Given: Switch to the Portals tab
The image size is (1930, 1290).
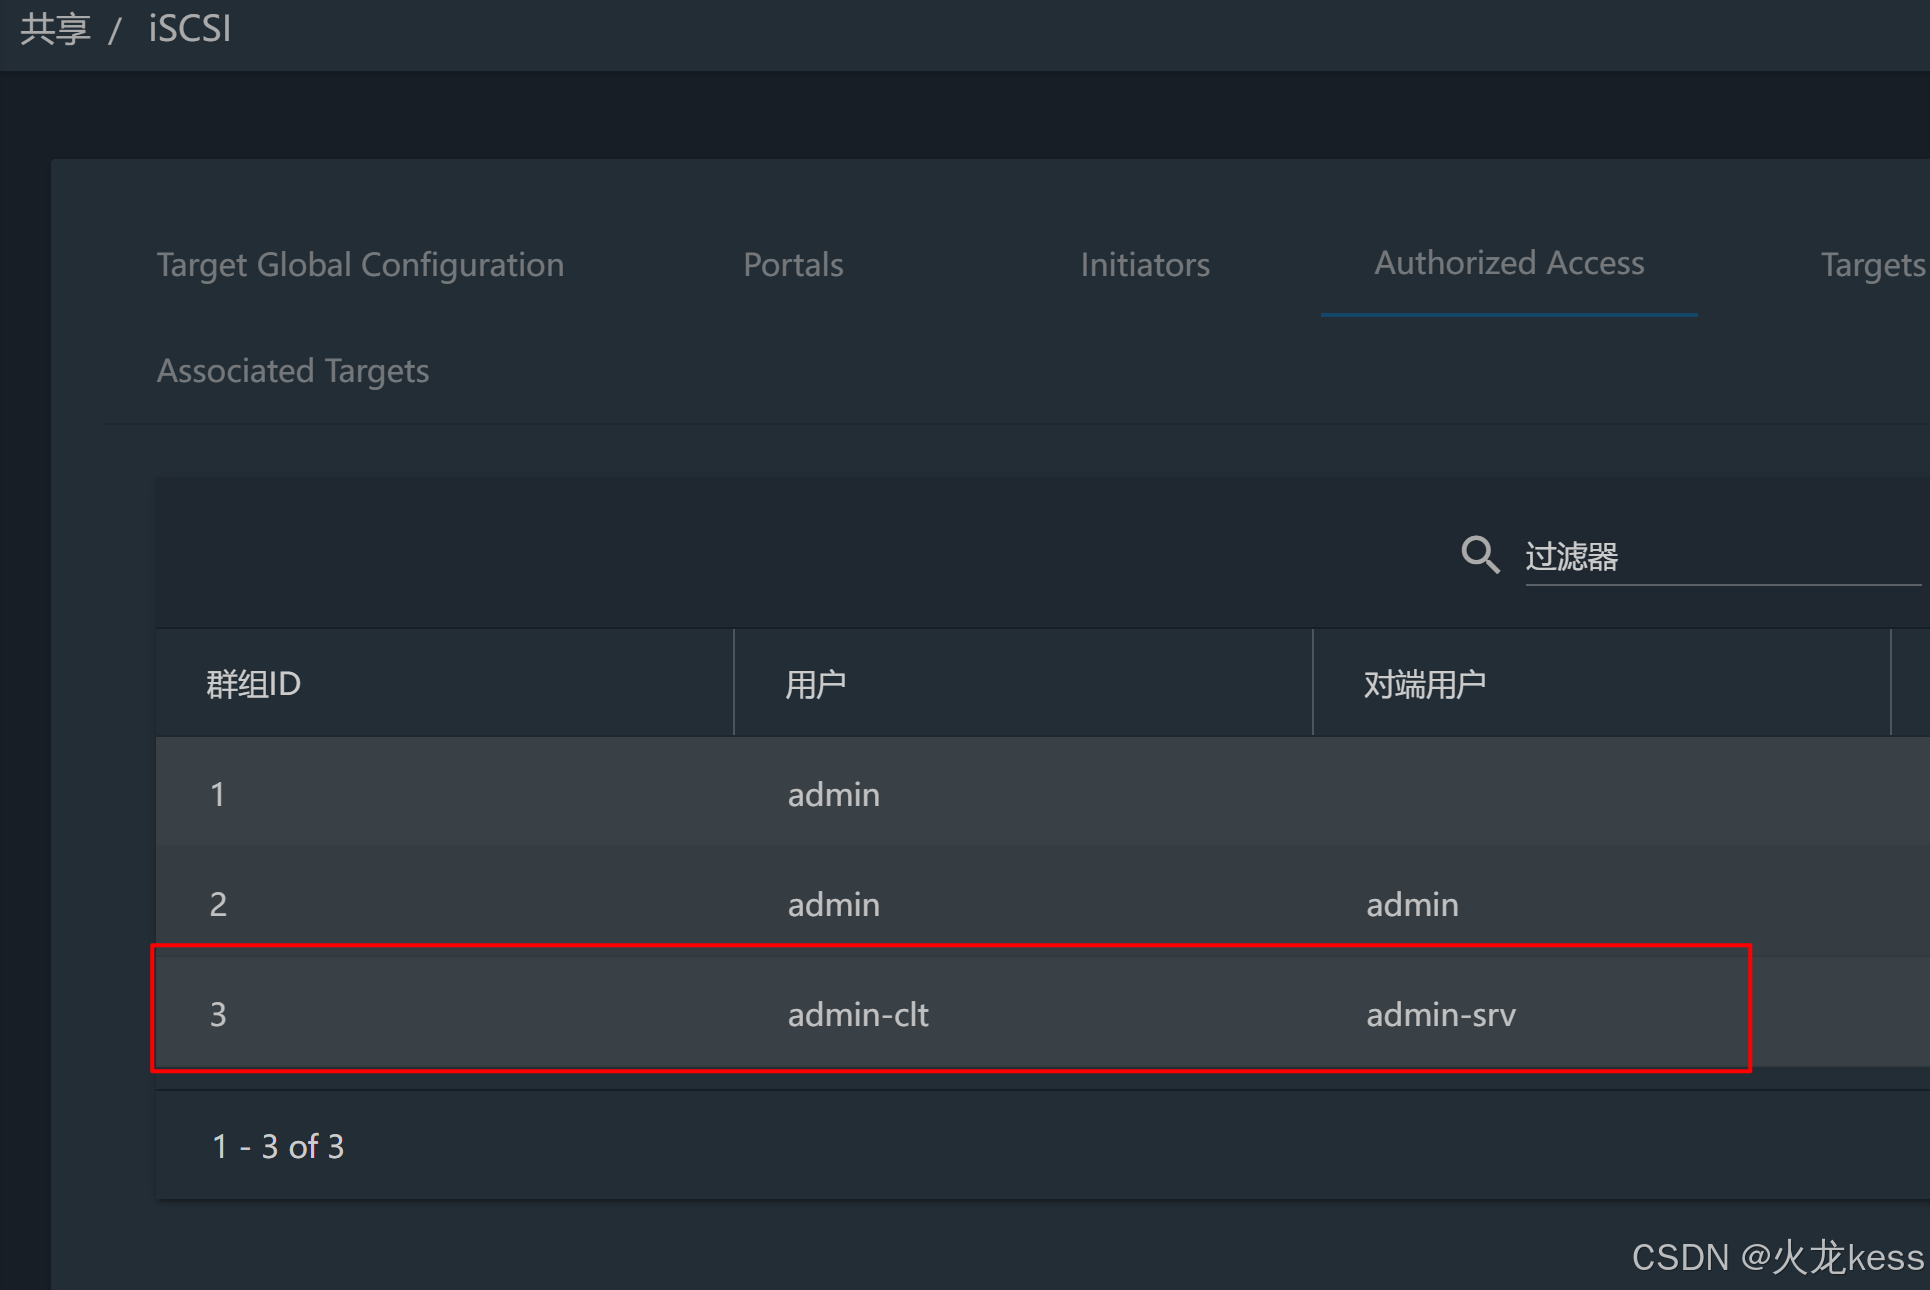Looking at the screenshot, I should 793,265.
